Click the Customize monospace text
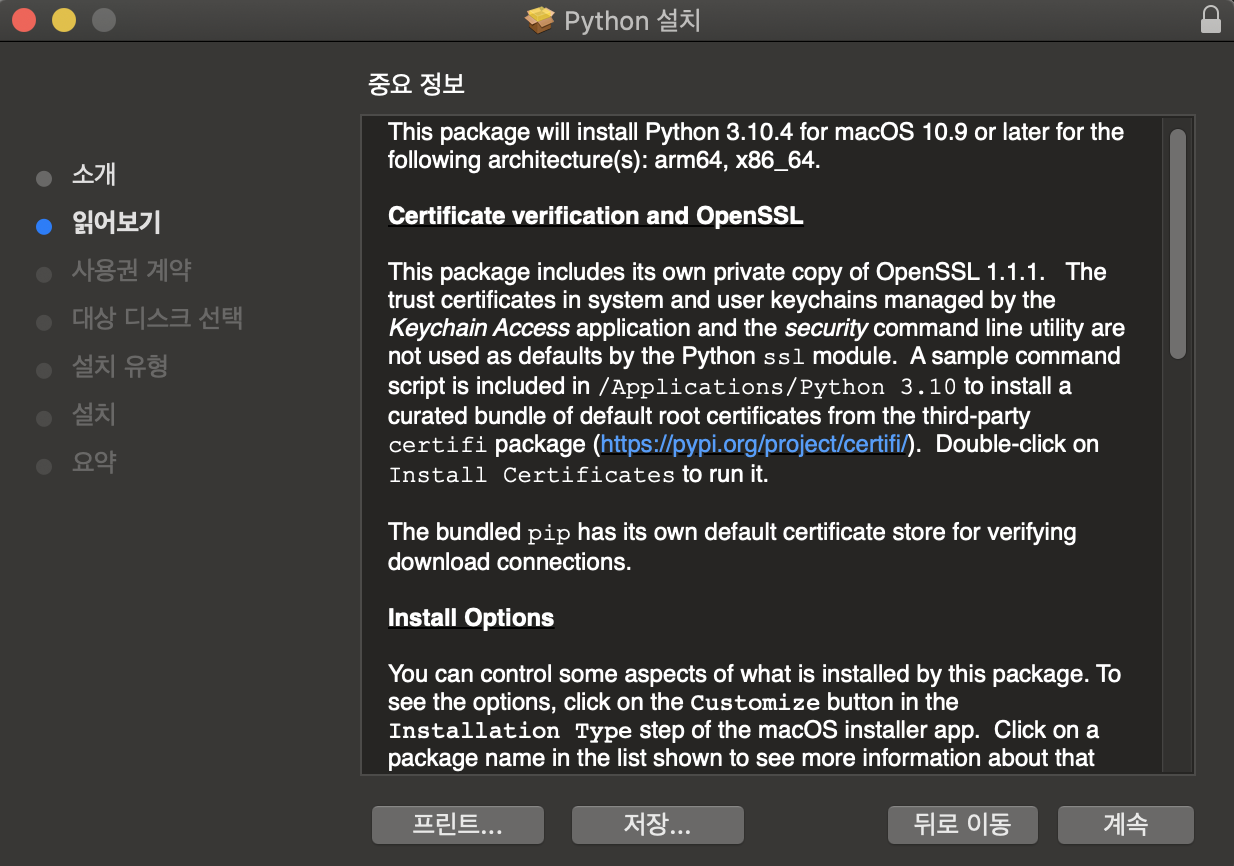Viewport: 1234px width, 866px height. pyautogui.click(x=755, y=702)
